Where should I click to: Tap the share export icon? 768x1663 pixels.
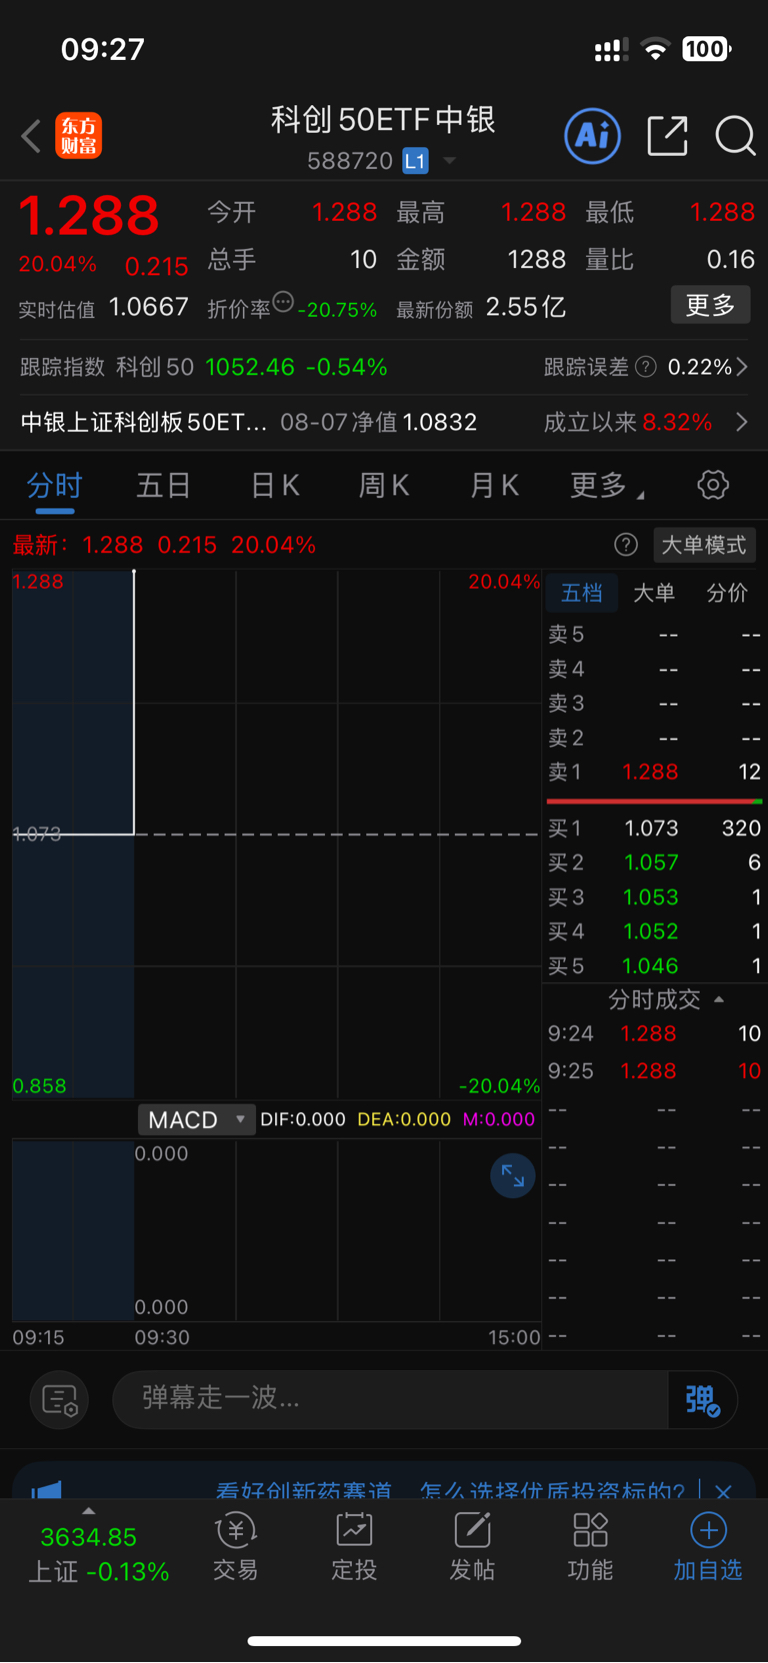[667, 136]
